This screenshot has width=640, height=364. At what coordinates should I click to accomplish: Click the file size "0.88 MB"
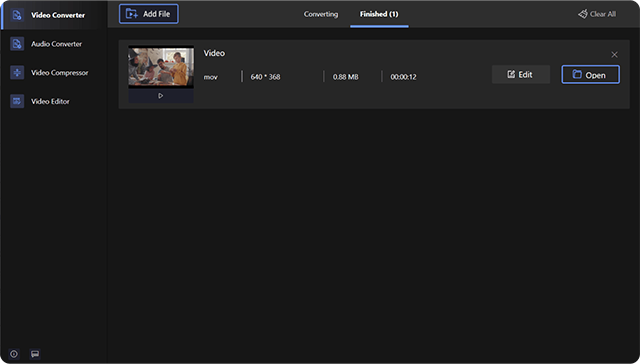pyautogui.click(x=345, y=77)
